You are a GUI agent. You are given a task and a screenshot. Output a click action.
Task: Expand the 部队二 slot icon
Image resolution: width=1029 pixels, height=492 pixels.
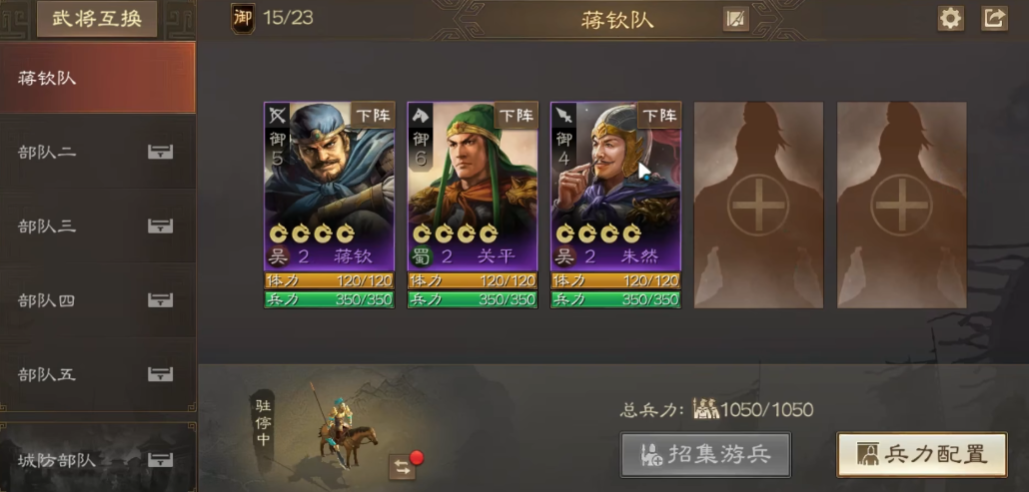coord(160,152)
